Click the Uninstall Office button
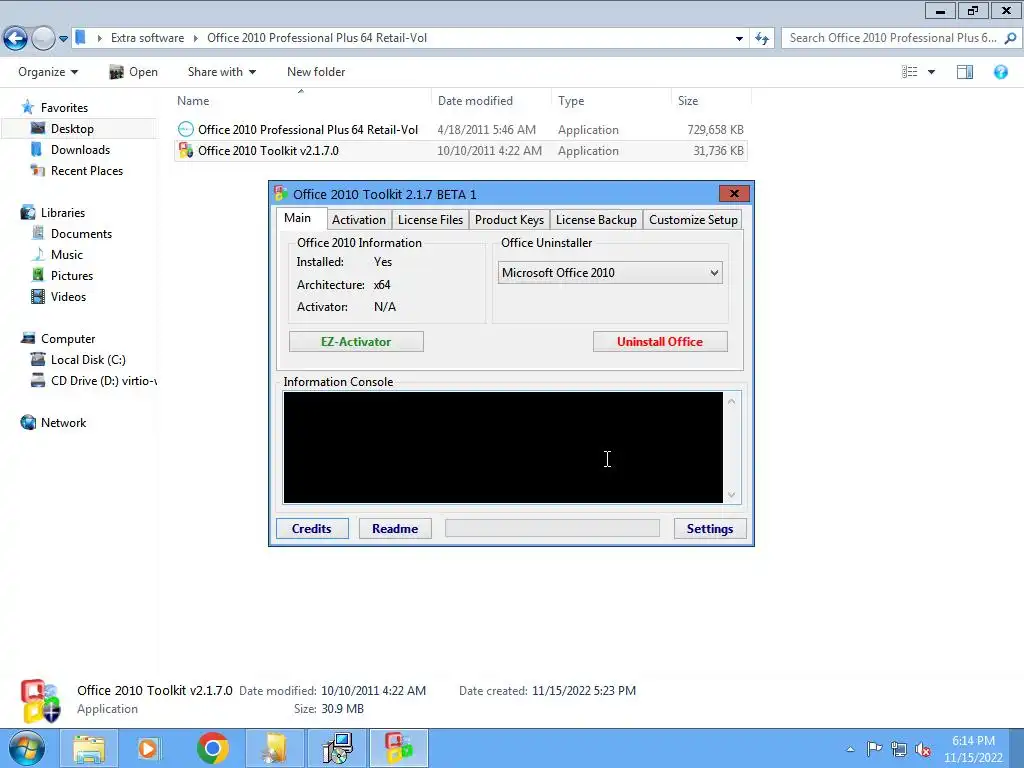The height and width of the screenshot is (768, 1024). point(660,342)
